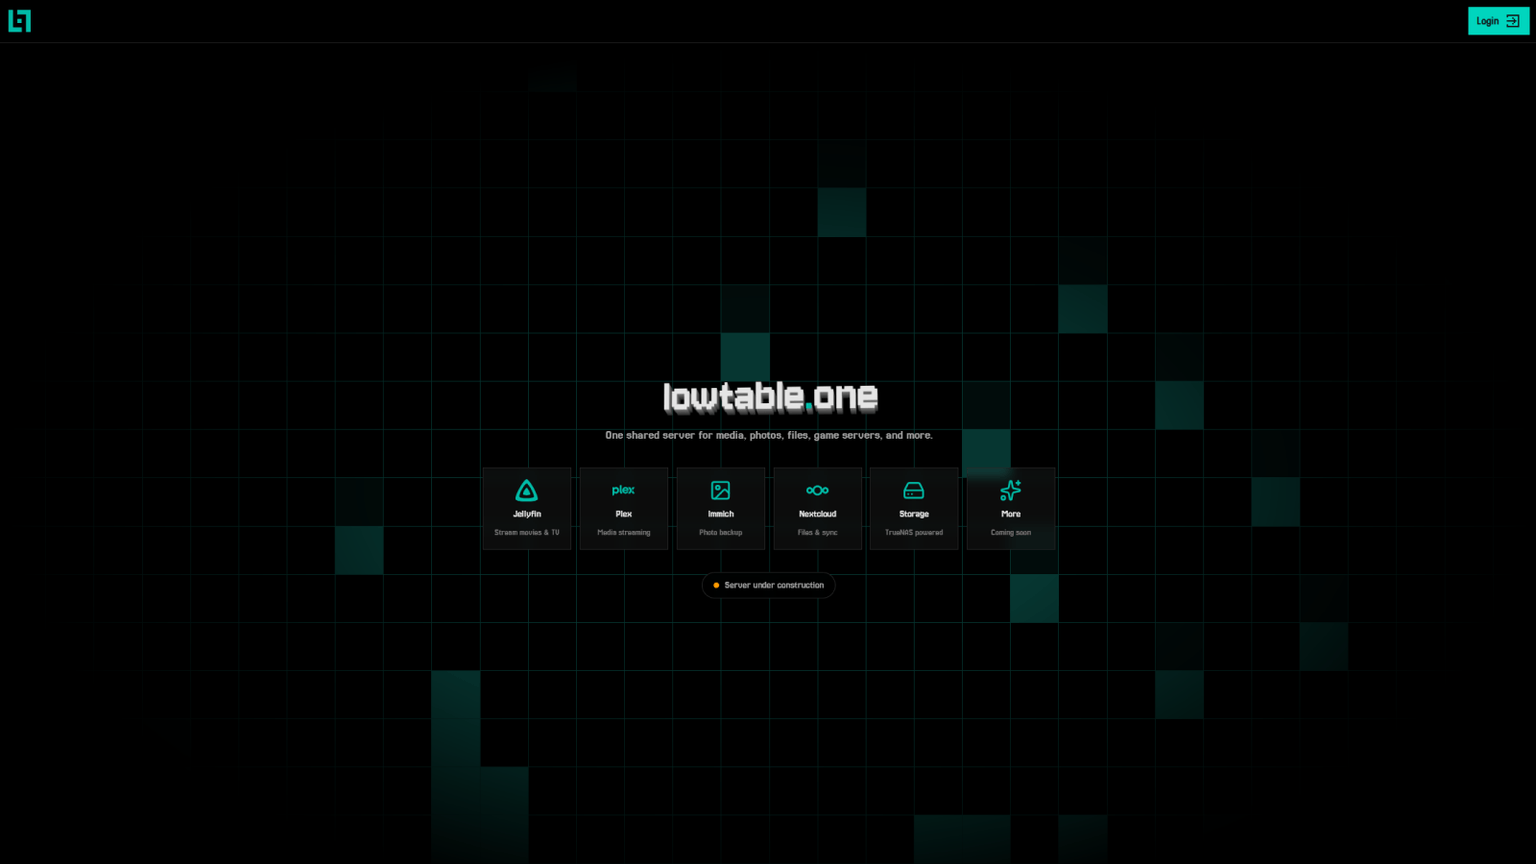Image resolution: width=1536 pixels, height=864 pixels.
Task: Click the lowtable logo in the top-left corner
Action: tap(20, 21)
